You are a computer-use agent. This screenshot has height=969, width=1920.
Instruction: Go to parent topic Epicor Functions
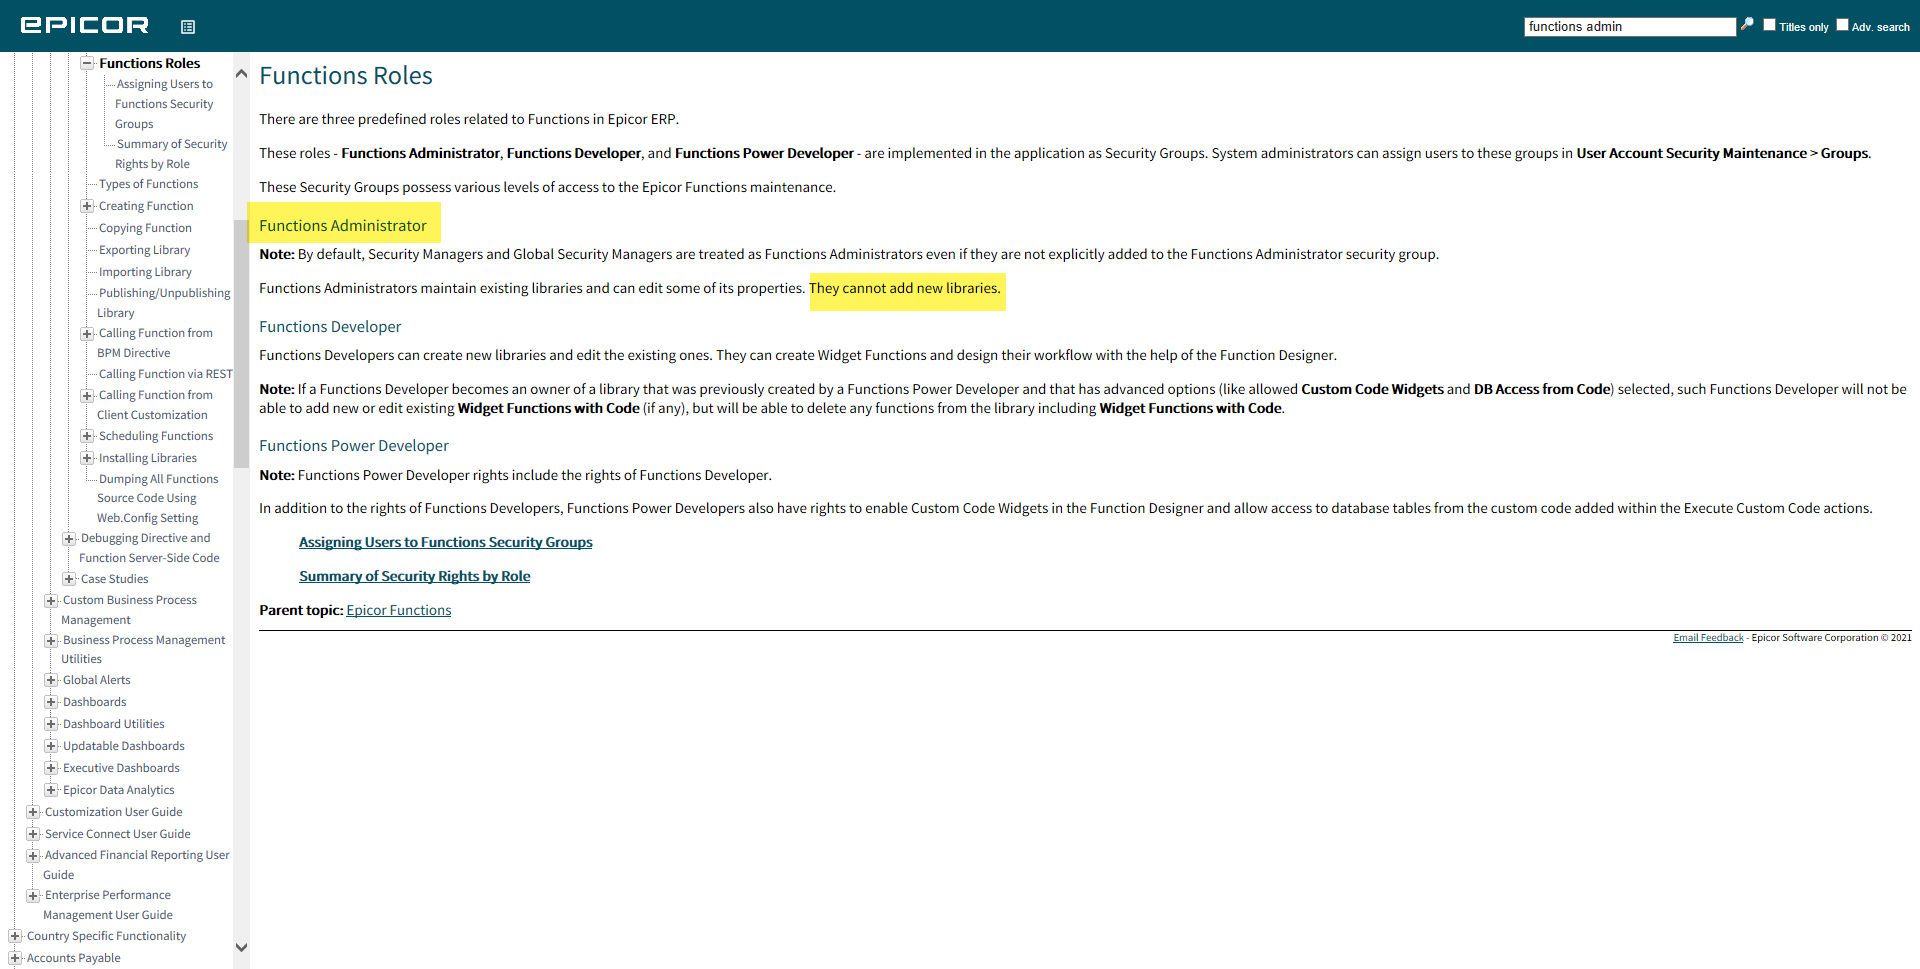[x=398, y=610]
